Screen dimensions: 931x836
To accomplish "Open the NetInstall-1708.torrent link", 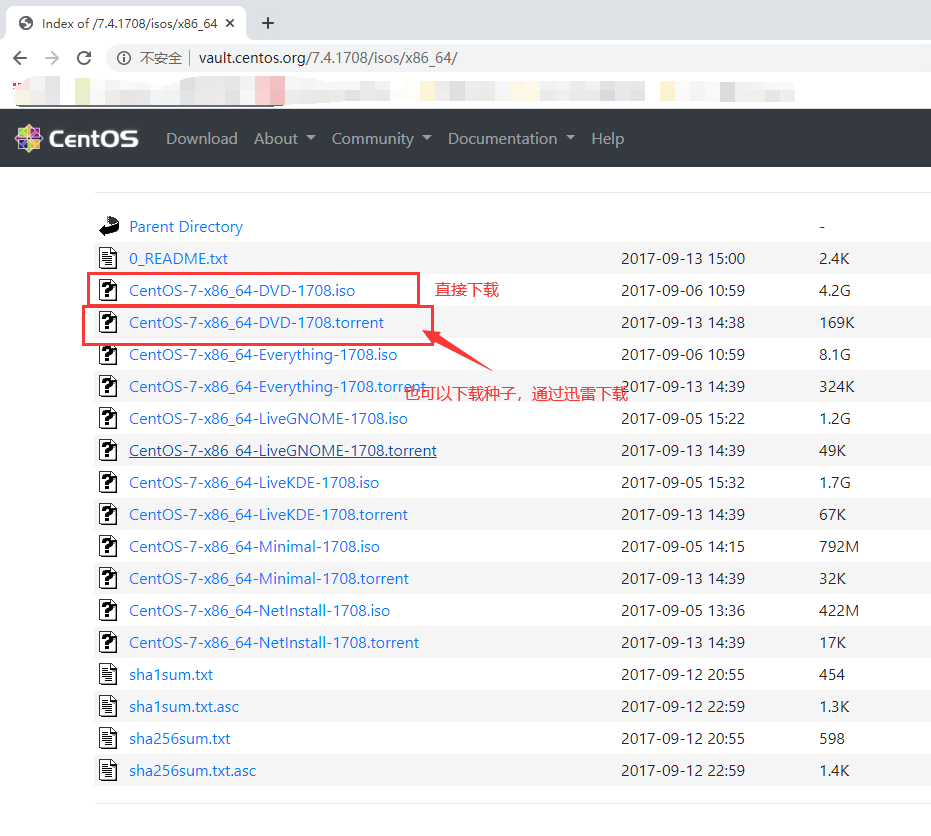I will 274,642.
